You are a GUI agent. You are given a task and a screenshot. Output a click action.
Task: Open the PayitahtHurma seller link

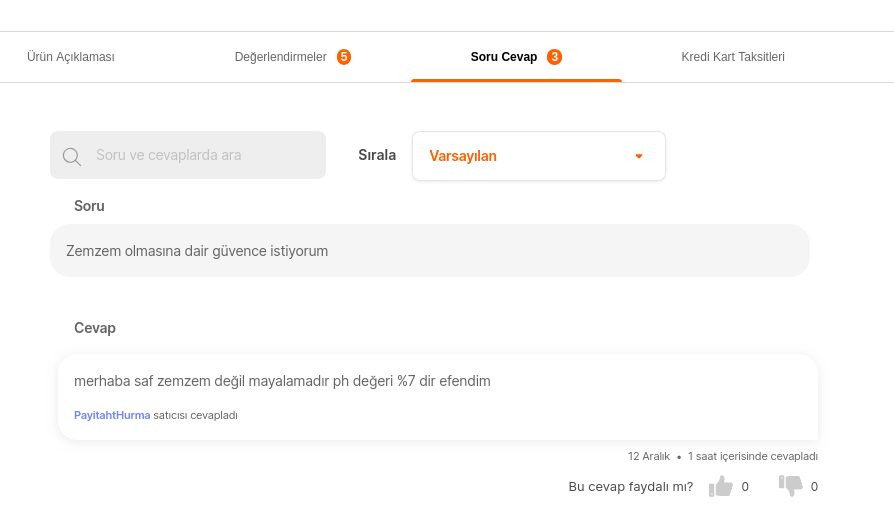112,415
